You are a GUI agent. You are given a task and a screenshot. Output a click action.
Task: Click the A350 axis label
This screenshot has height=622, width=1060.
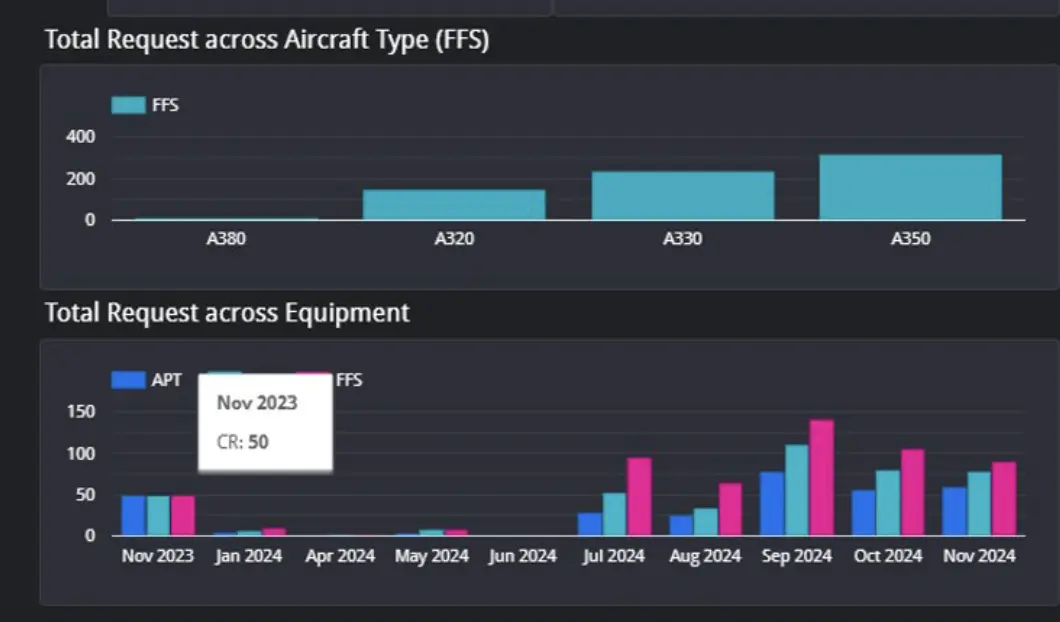pyautogui.click(x=911, y=239)
